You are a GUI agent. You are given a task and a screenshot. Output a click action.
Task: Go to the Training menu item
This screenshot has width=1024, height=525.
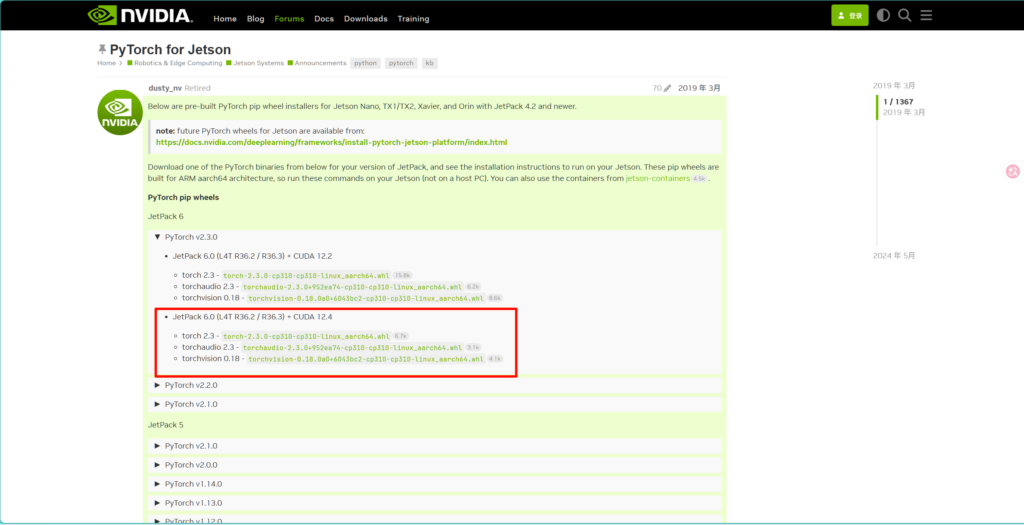tap(413, 18)
